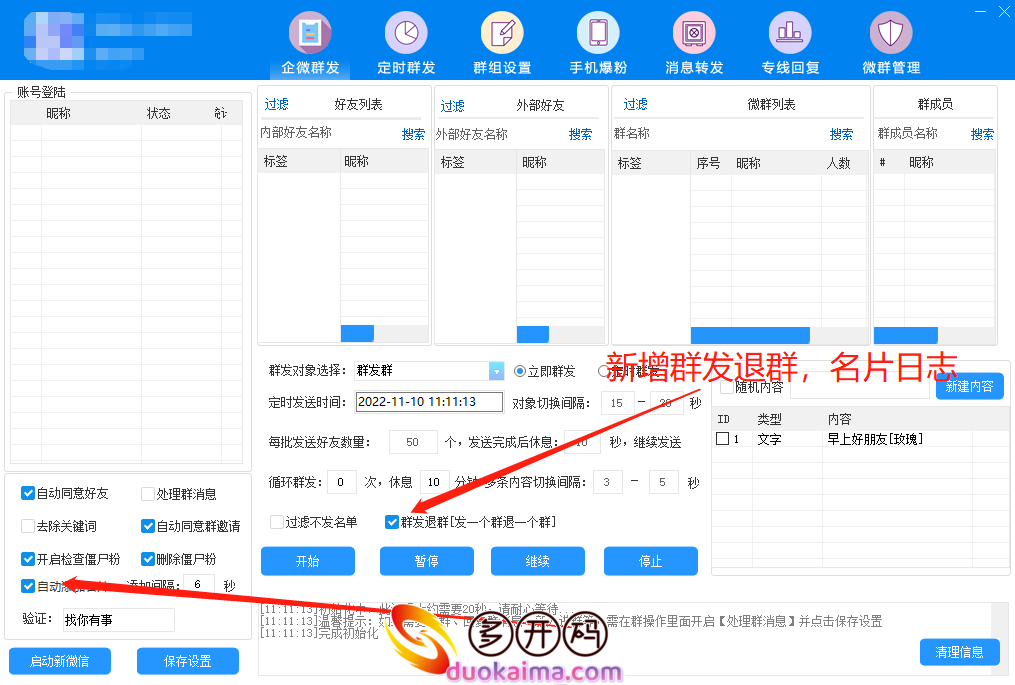The height and width of the screenshot is (685, 1015).
Task: Toggle 过滤不发名单 checkbox
Action: tap(277, 522)
